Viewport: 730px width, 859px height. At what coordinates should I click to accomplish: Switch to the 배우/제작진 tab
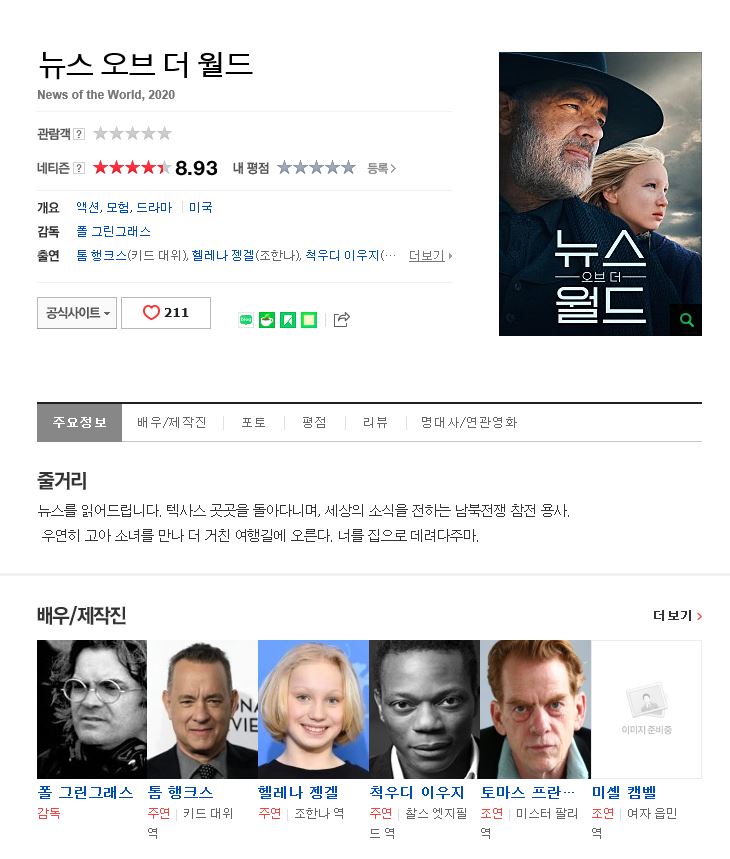tap(171, 422)
